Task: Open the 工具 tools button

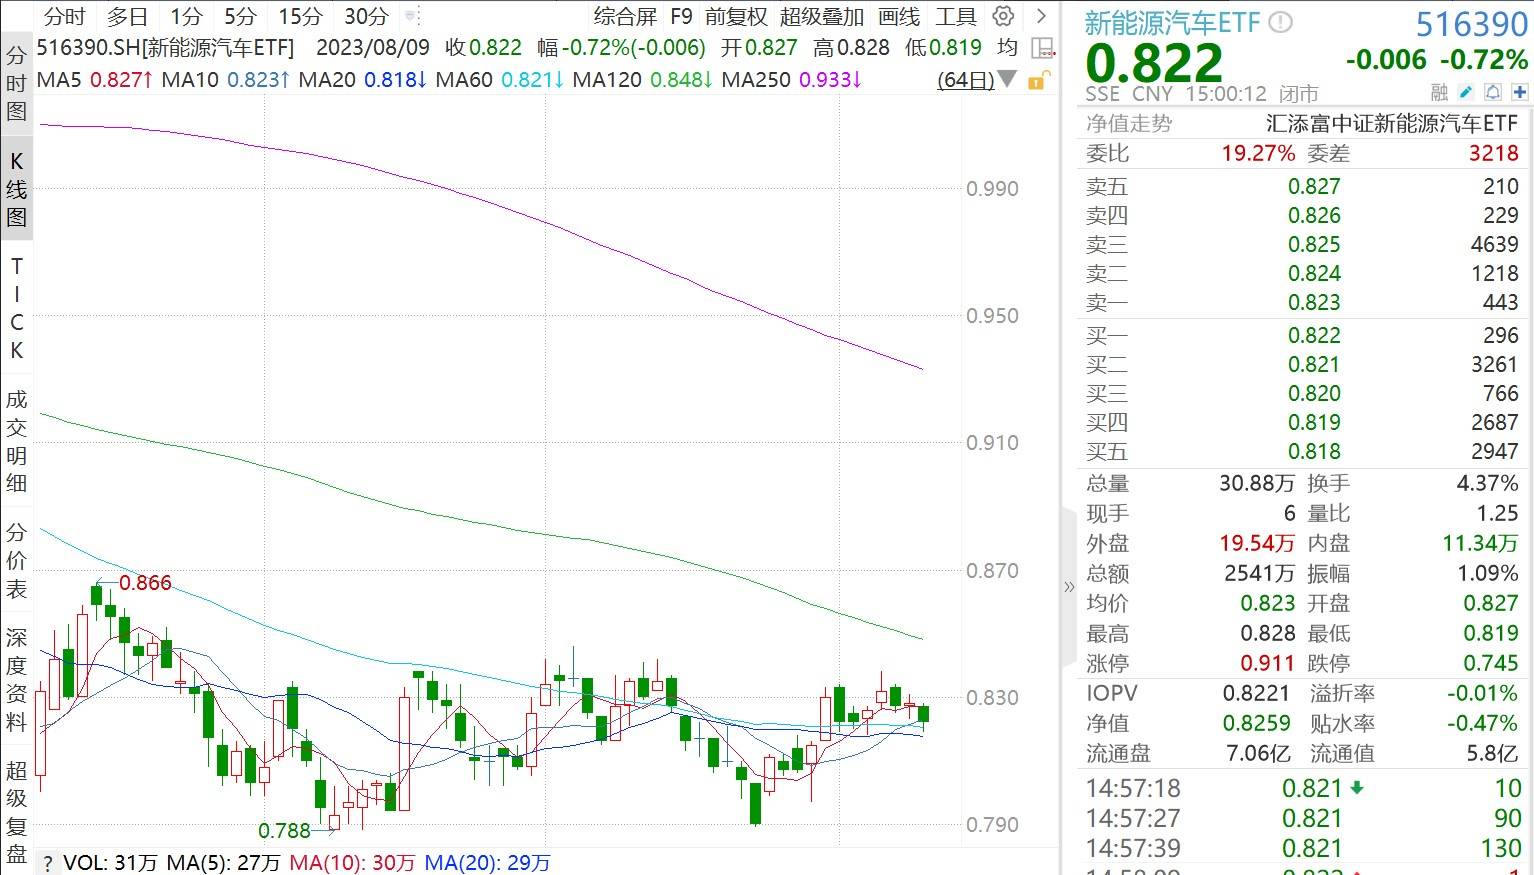Action: coord(955,16)
